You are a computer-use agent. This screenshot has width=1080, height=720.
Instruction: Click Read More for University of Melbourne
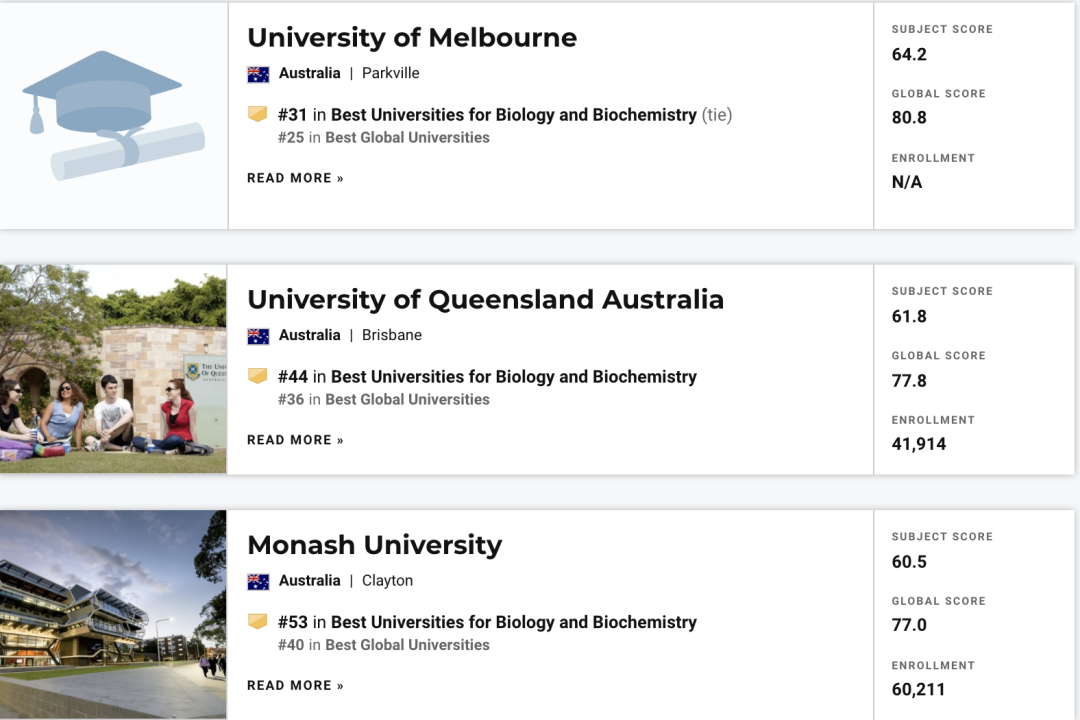(295, 178)
